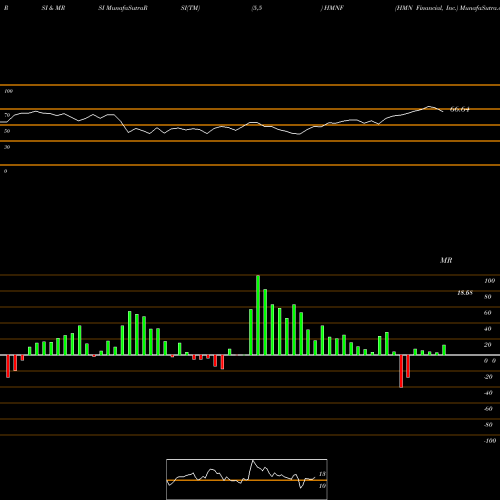The image size is (500, 500).
Task: Click the MR axis 60 label
Action: tap(488, 313)
